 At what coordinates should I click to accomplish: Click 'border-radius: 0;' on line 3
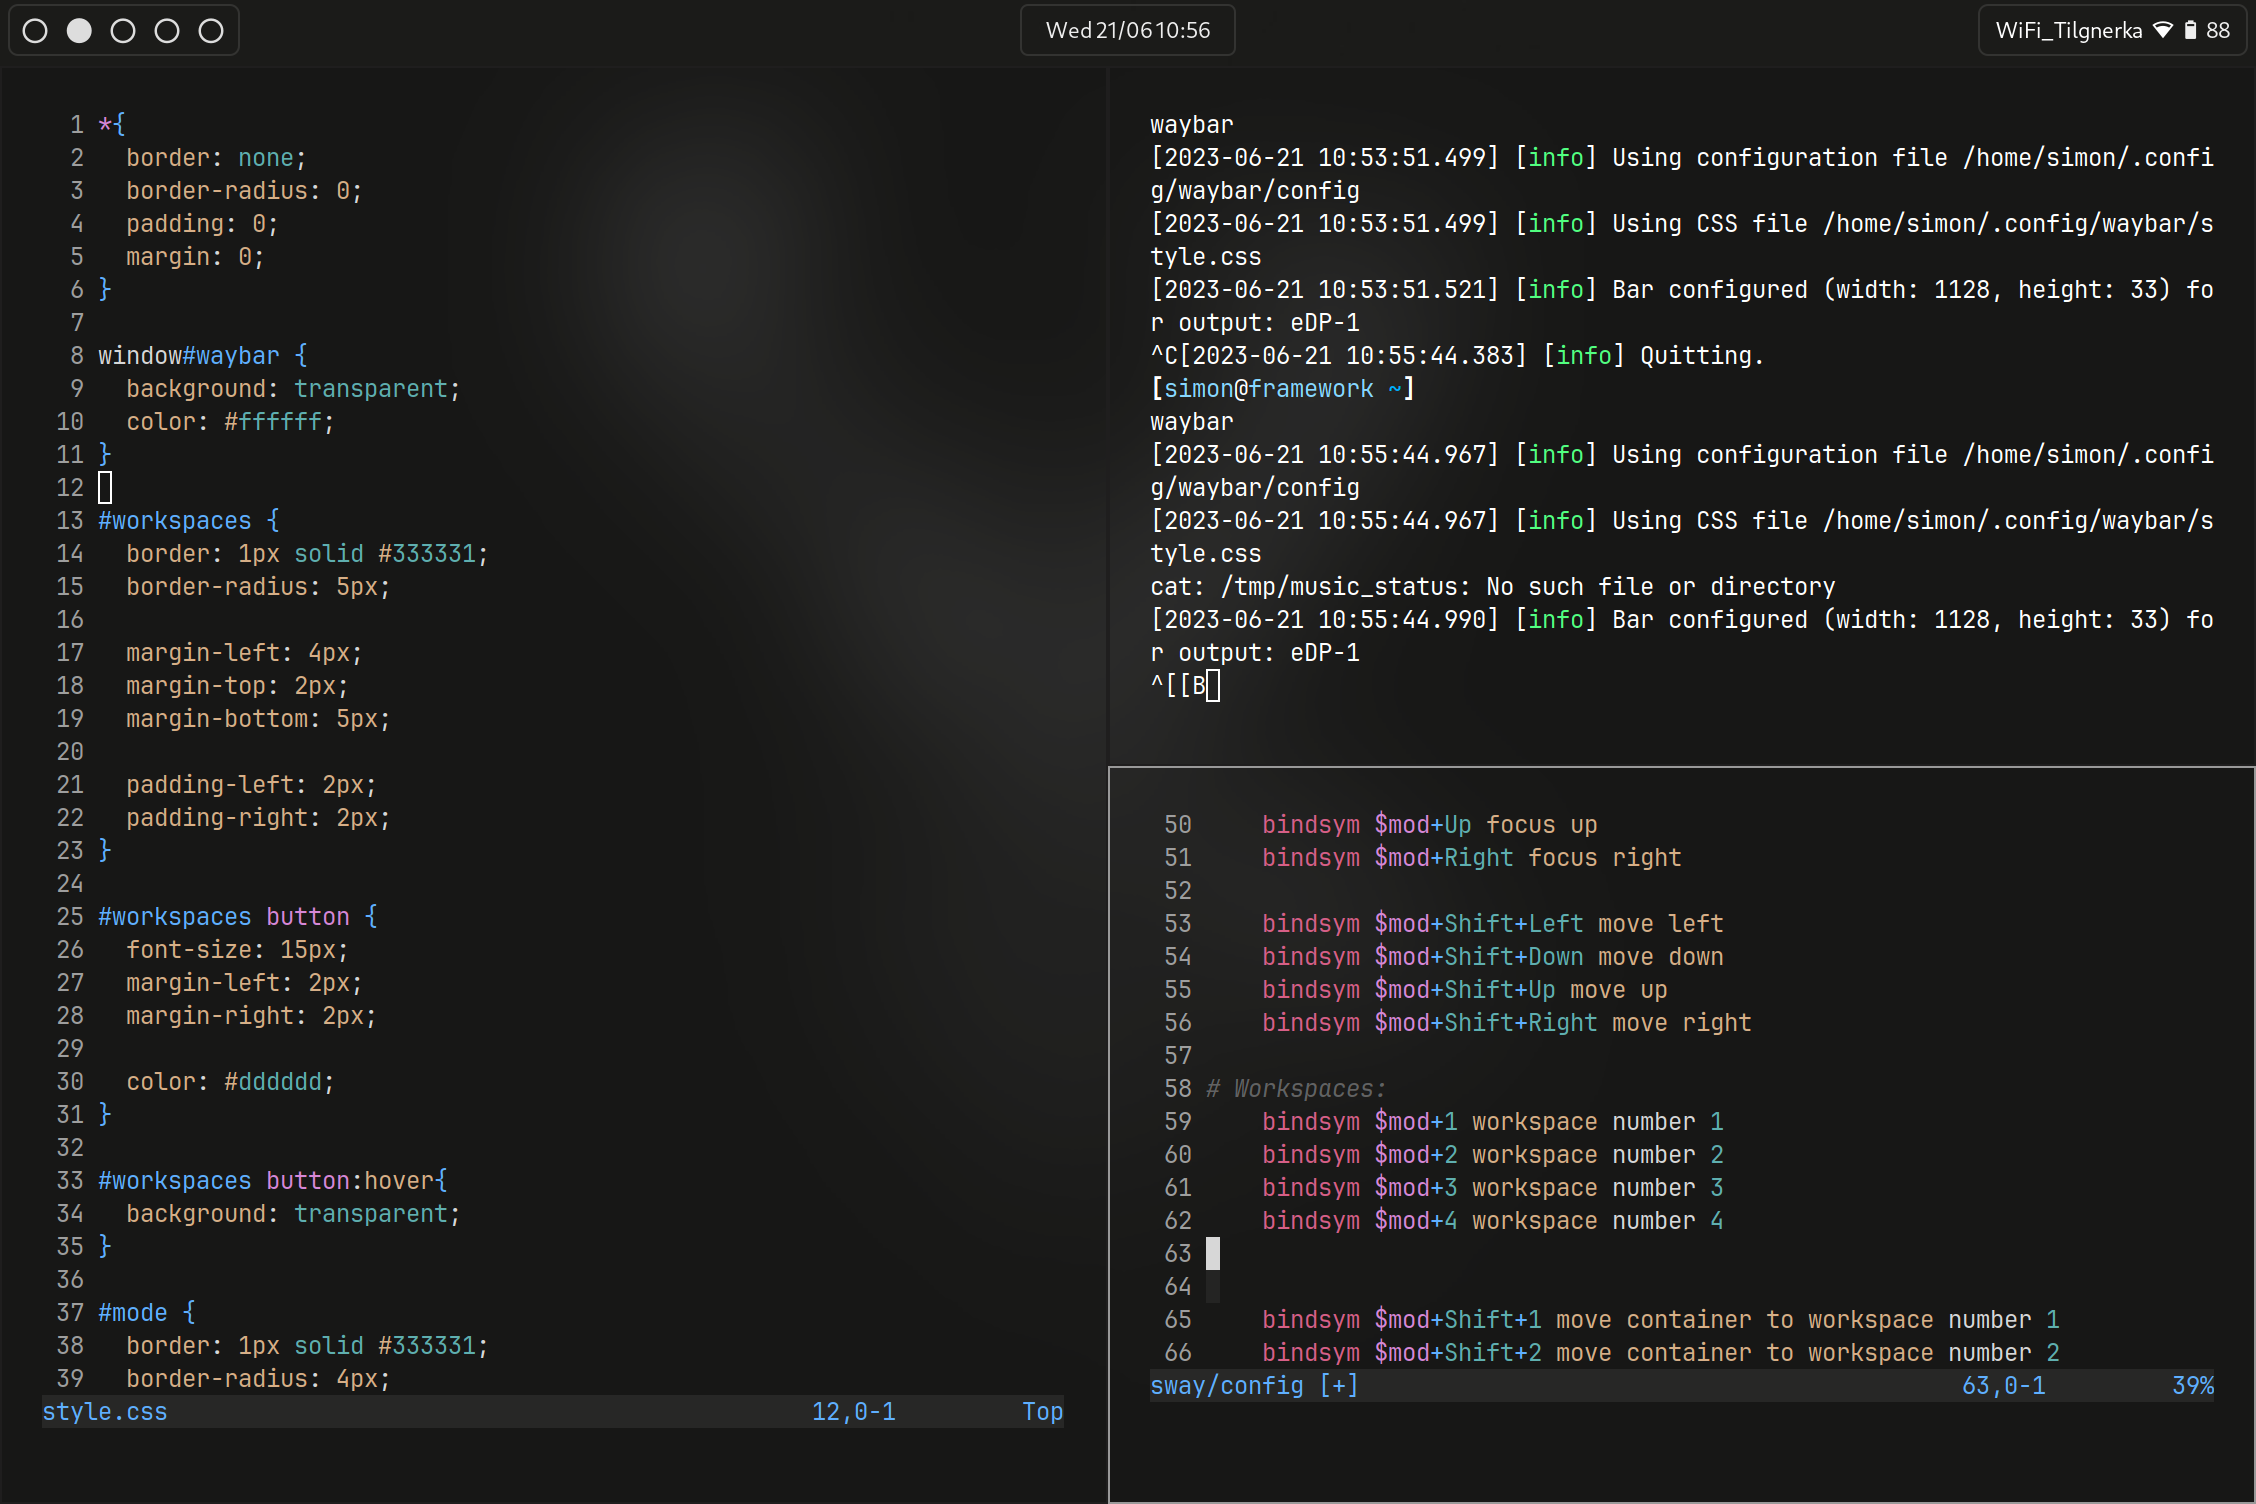click(x=244, y=191)
